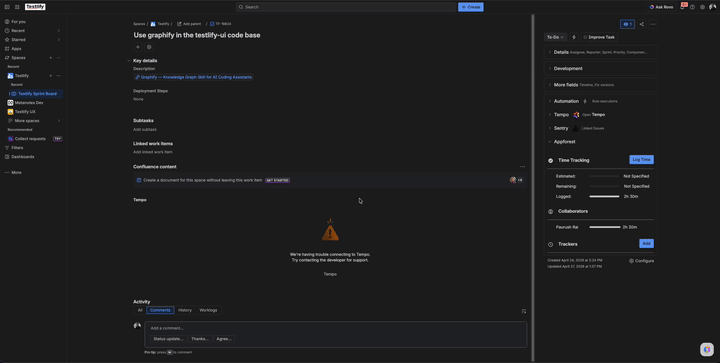Click the Configure link
The image size is (720, 363).
[641, 261]
